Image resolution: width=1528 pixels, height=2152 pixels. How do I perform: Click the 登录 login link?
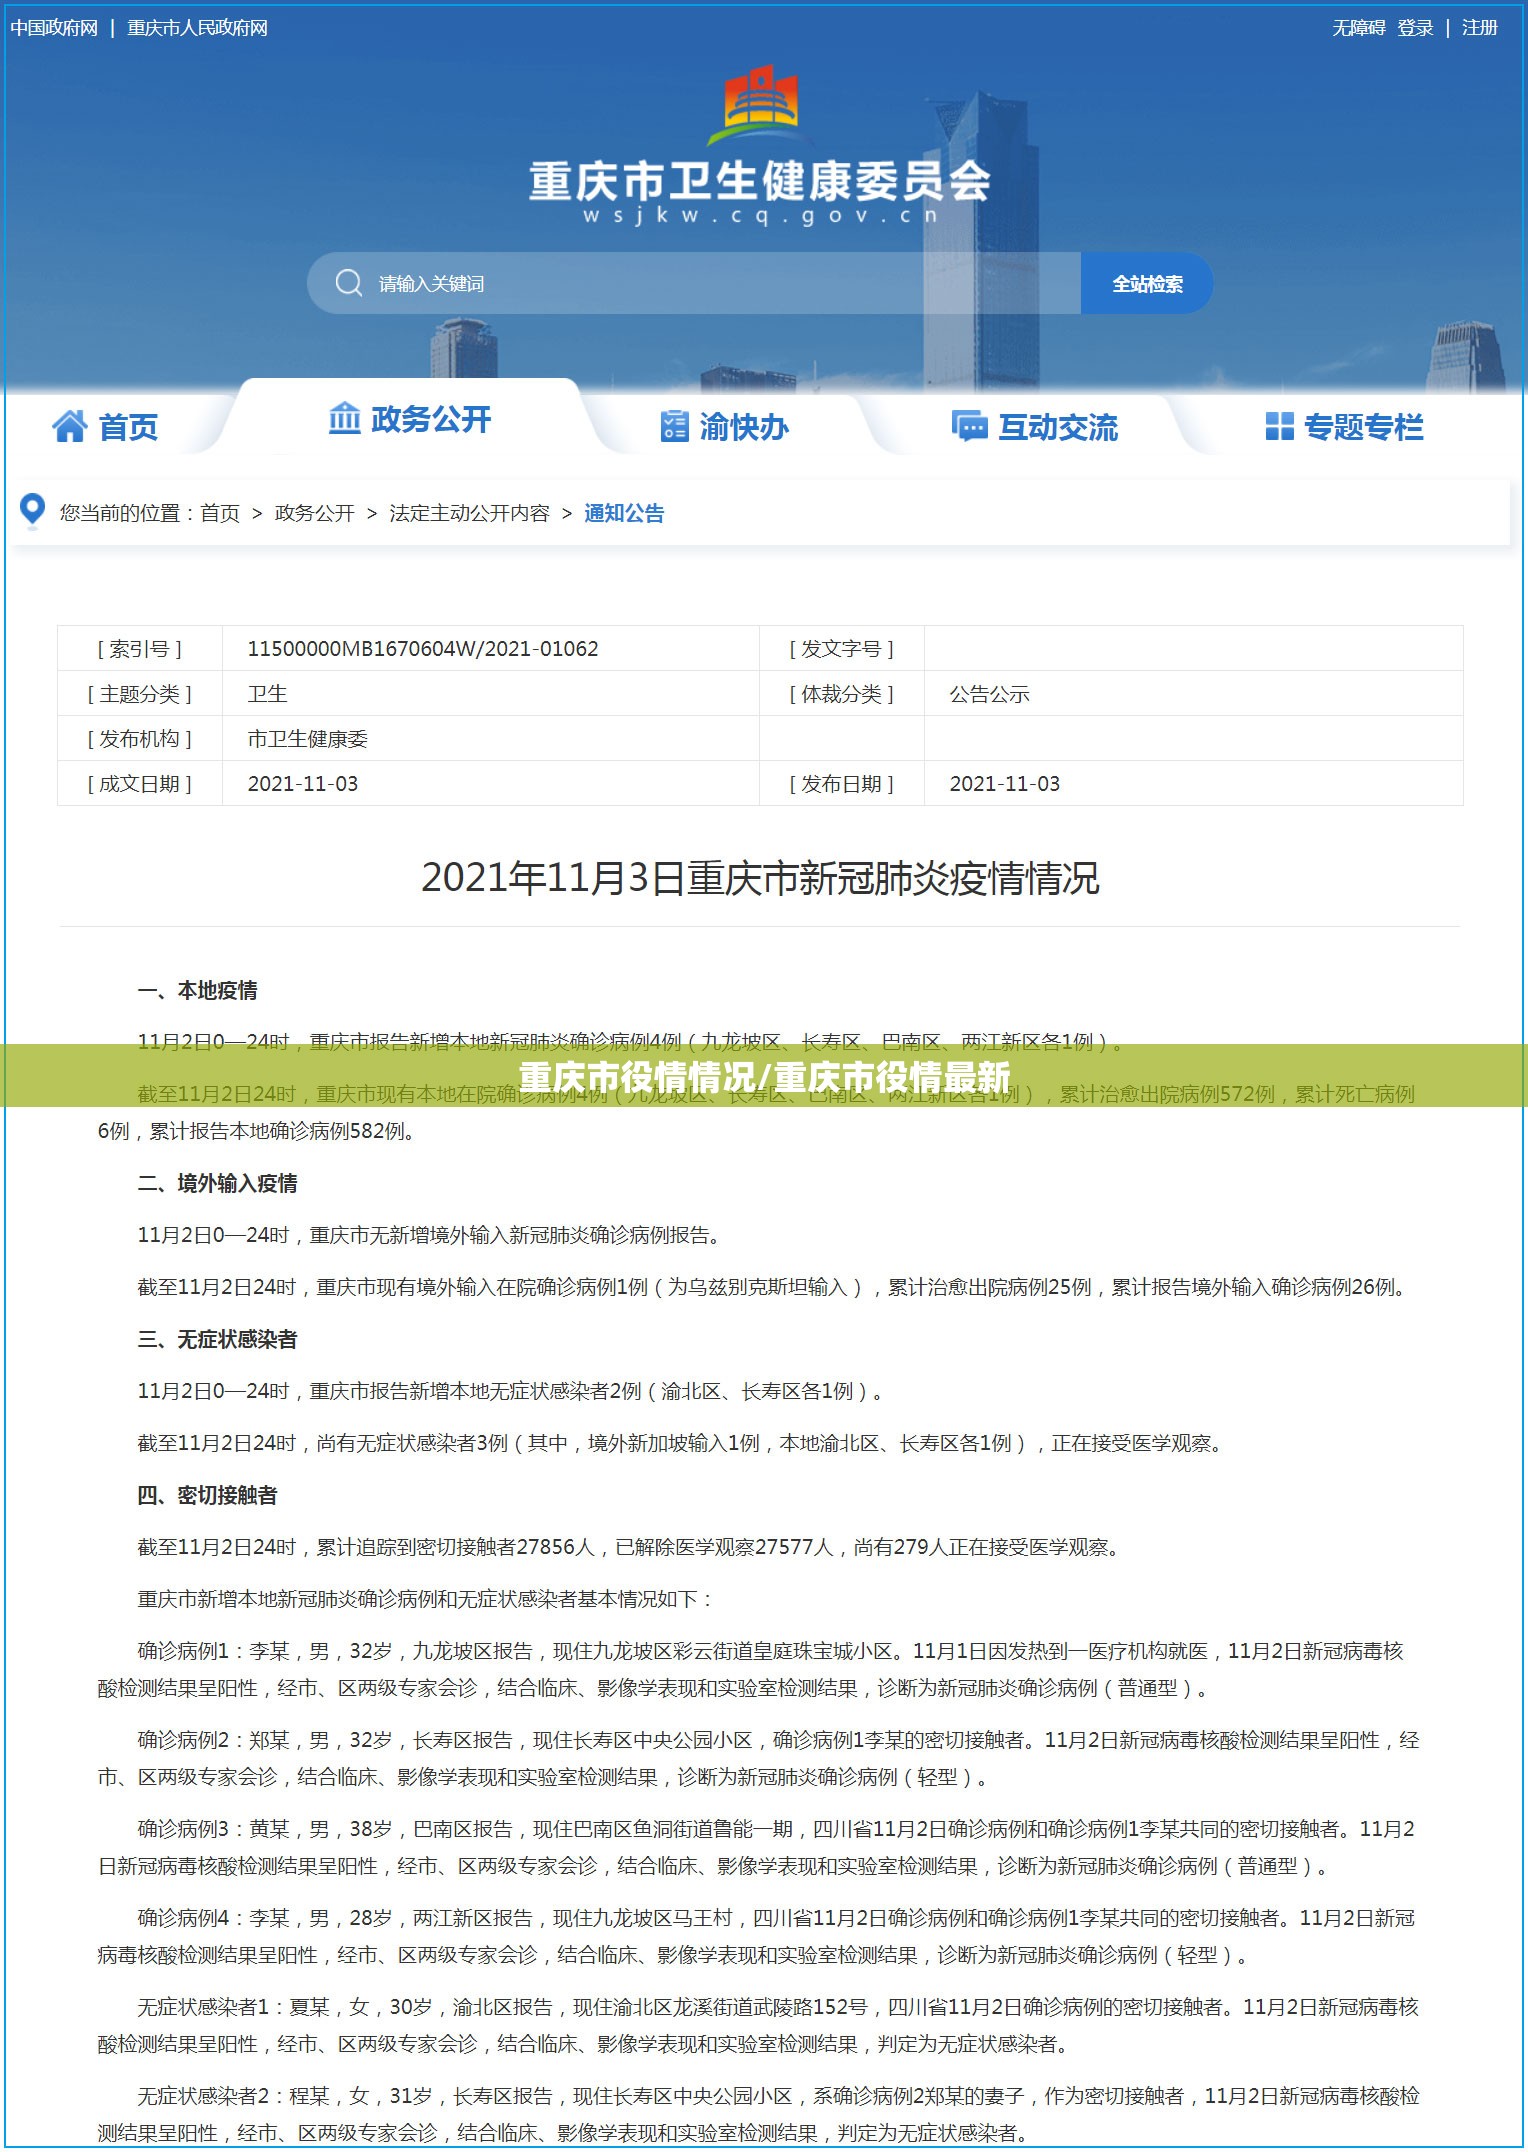[x=1415, y=28]
